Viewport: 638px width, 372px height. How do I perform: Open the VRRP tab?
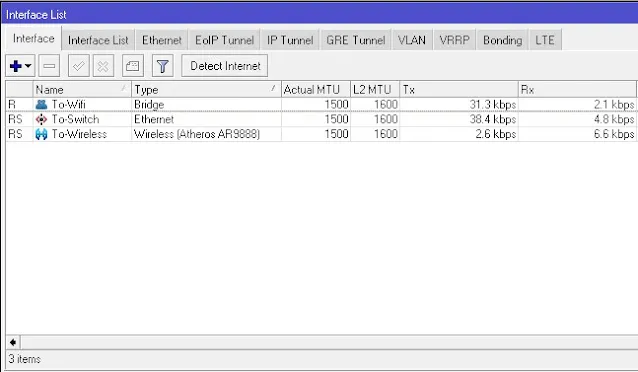pos(454,40)
